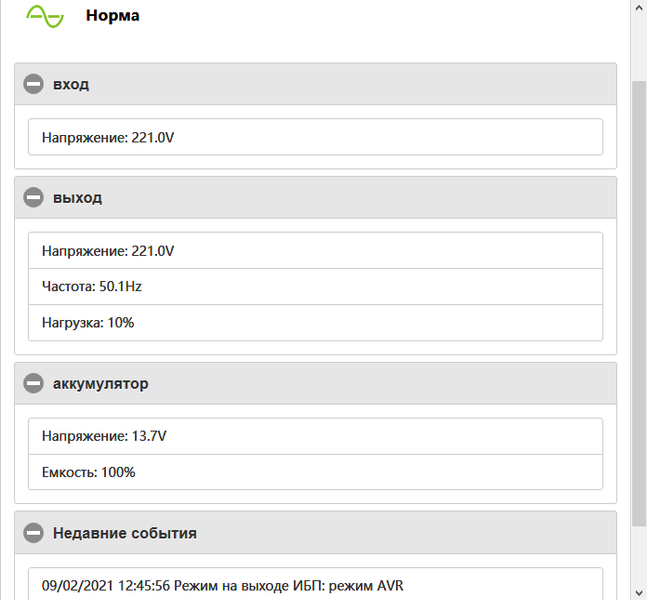Image resolution: width=647 pixels, height=600 pixels.
Task: Open the 09/02/2021 12:45:56 AVR event entry
Action: (315, 585)
